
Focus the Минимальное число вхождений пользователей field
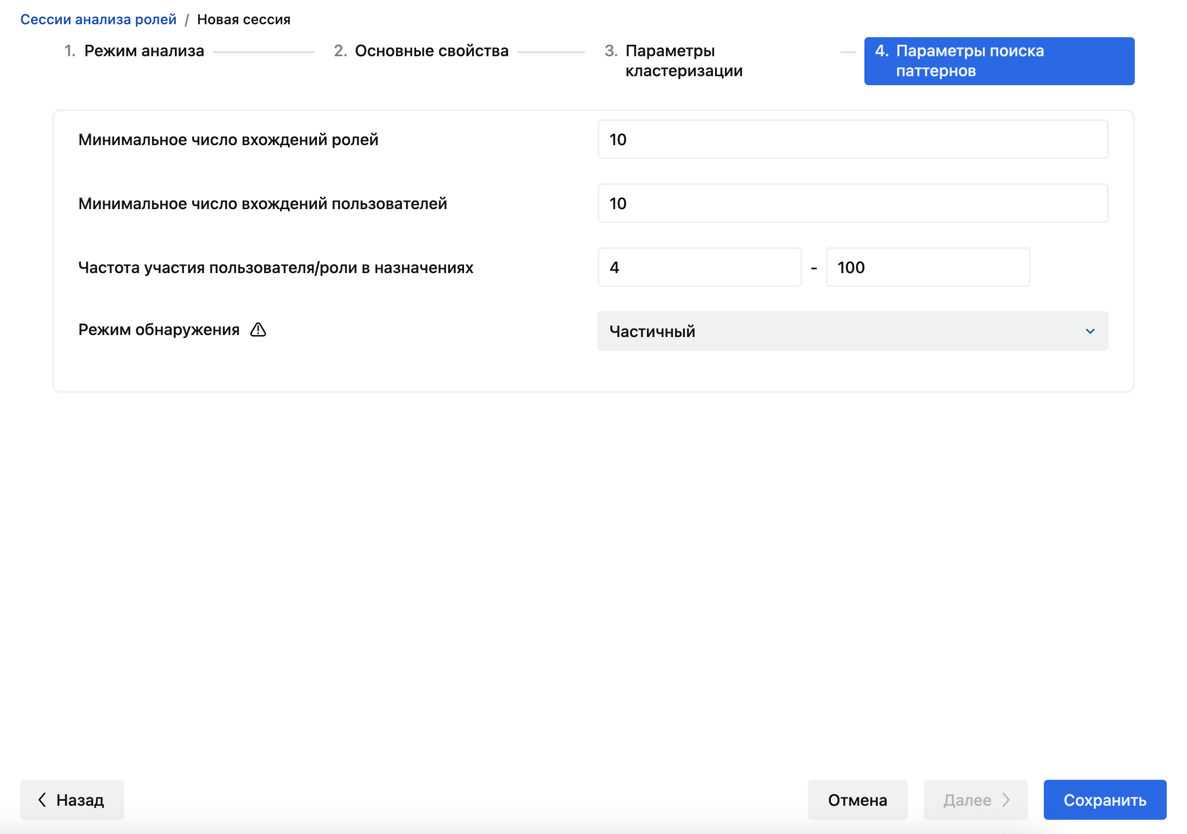[852, 204]
